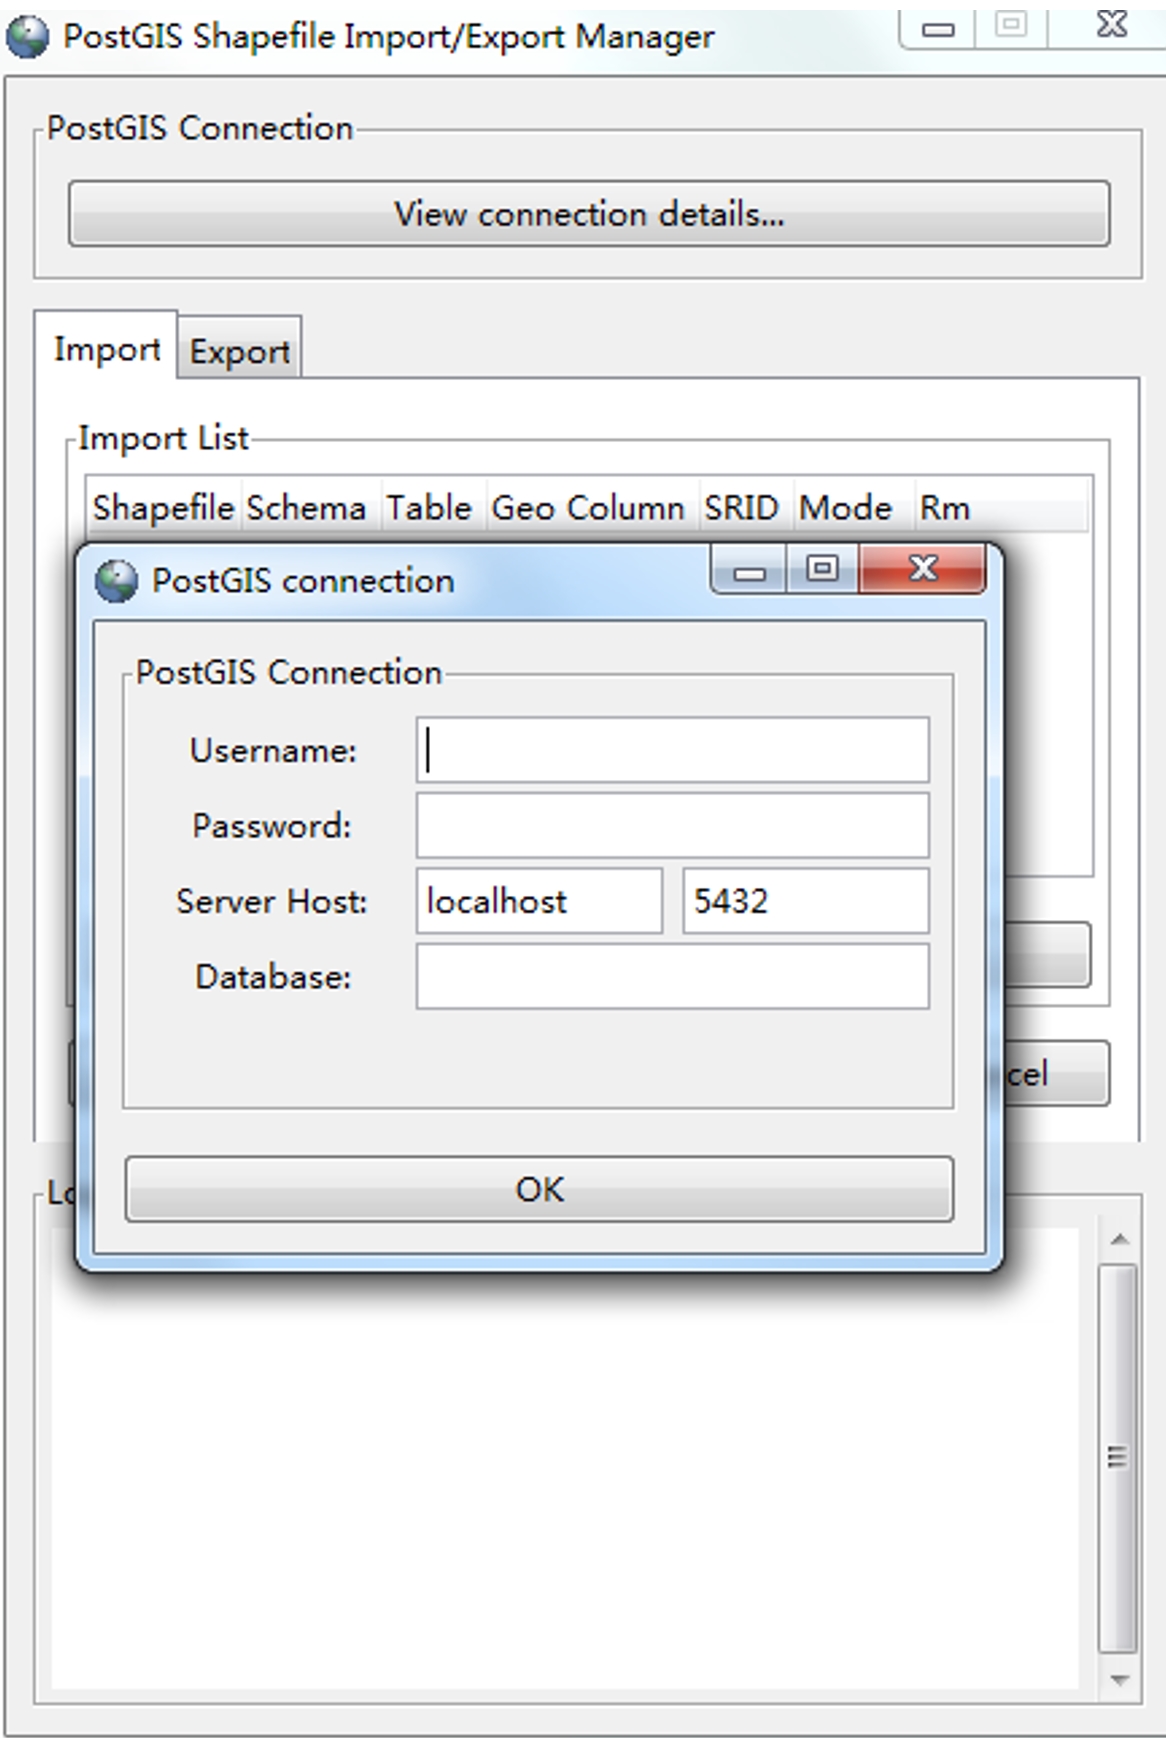This screenshot has height=1738, width=1166.
Task: Click the log scrollbar down arrow
Action: click(1119, 1680)
